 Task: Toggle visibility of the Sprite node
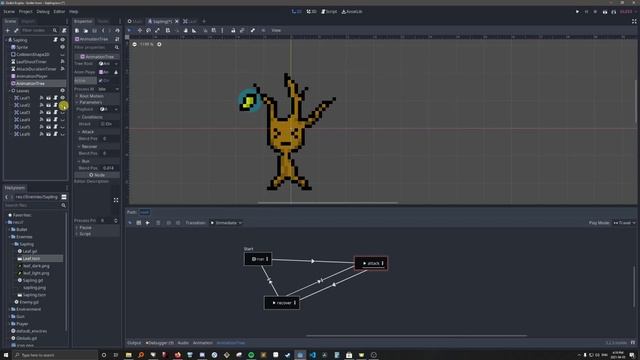(x=62, y=47)
